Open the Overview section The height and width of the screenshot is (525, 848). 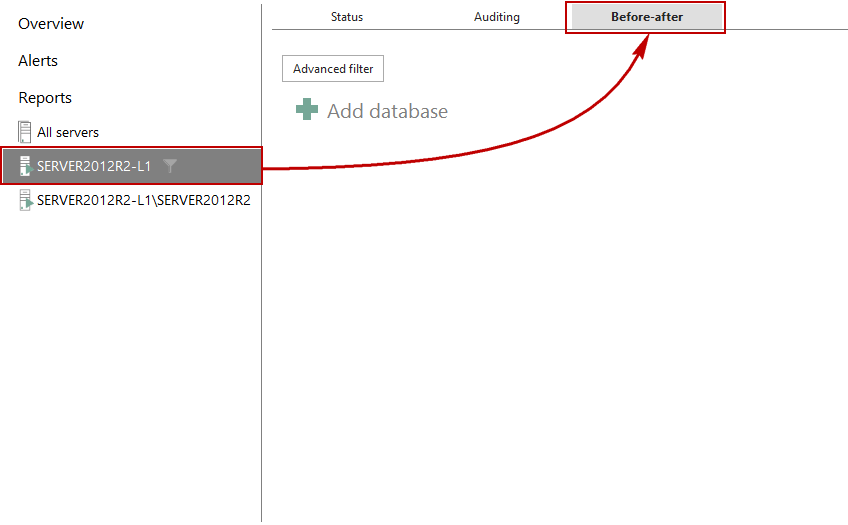pyautogui.click(x=51, y=23)
